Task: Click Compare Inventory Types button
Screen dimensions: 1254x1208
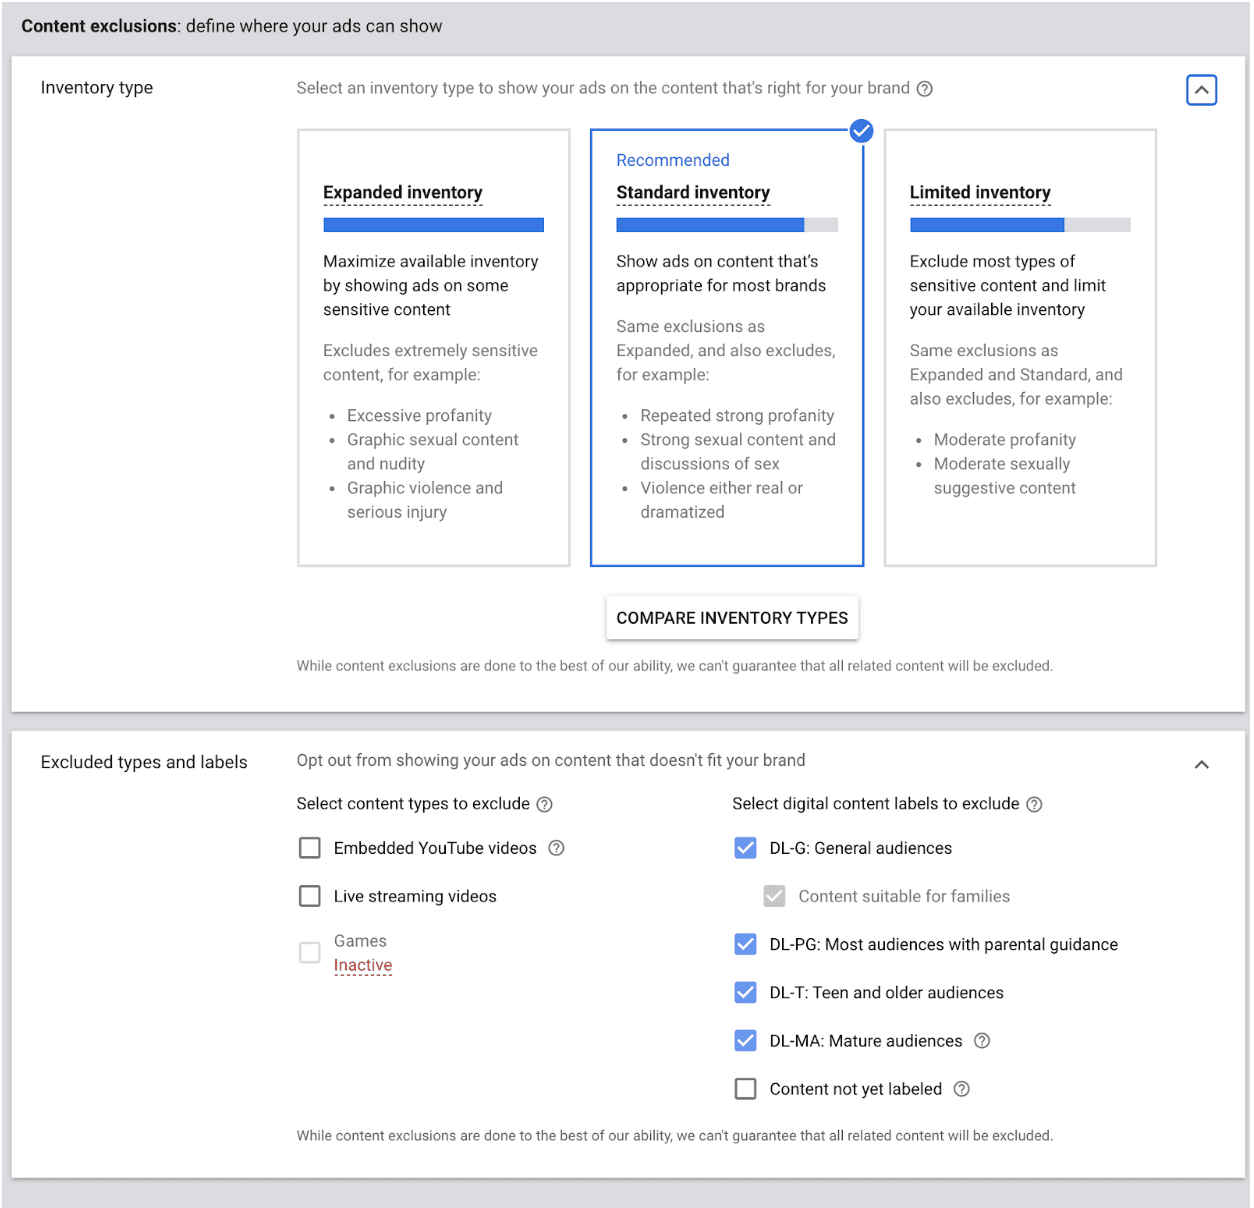Action: pos(732,618)
